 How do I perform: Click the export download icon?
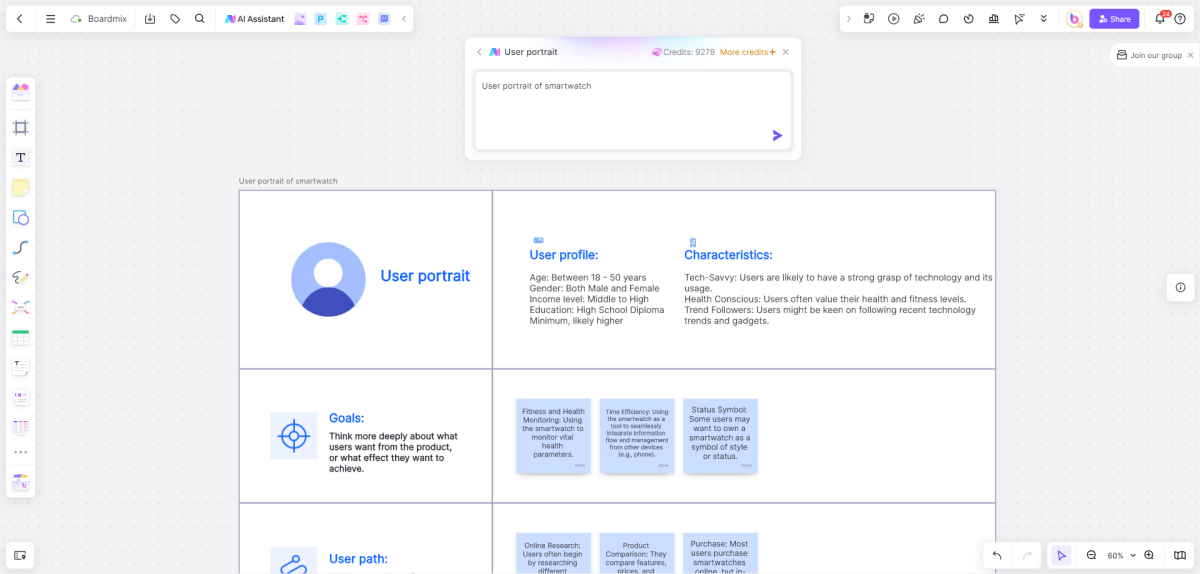[x=150, y=19]
